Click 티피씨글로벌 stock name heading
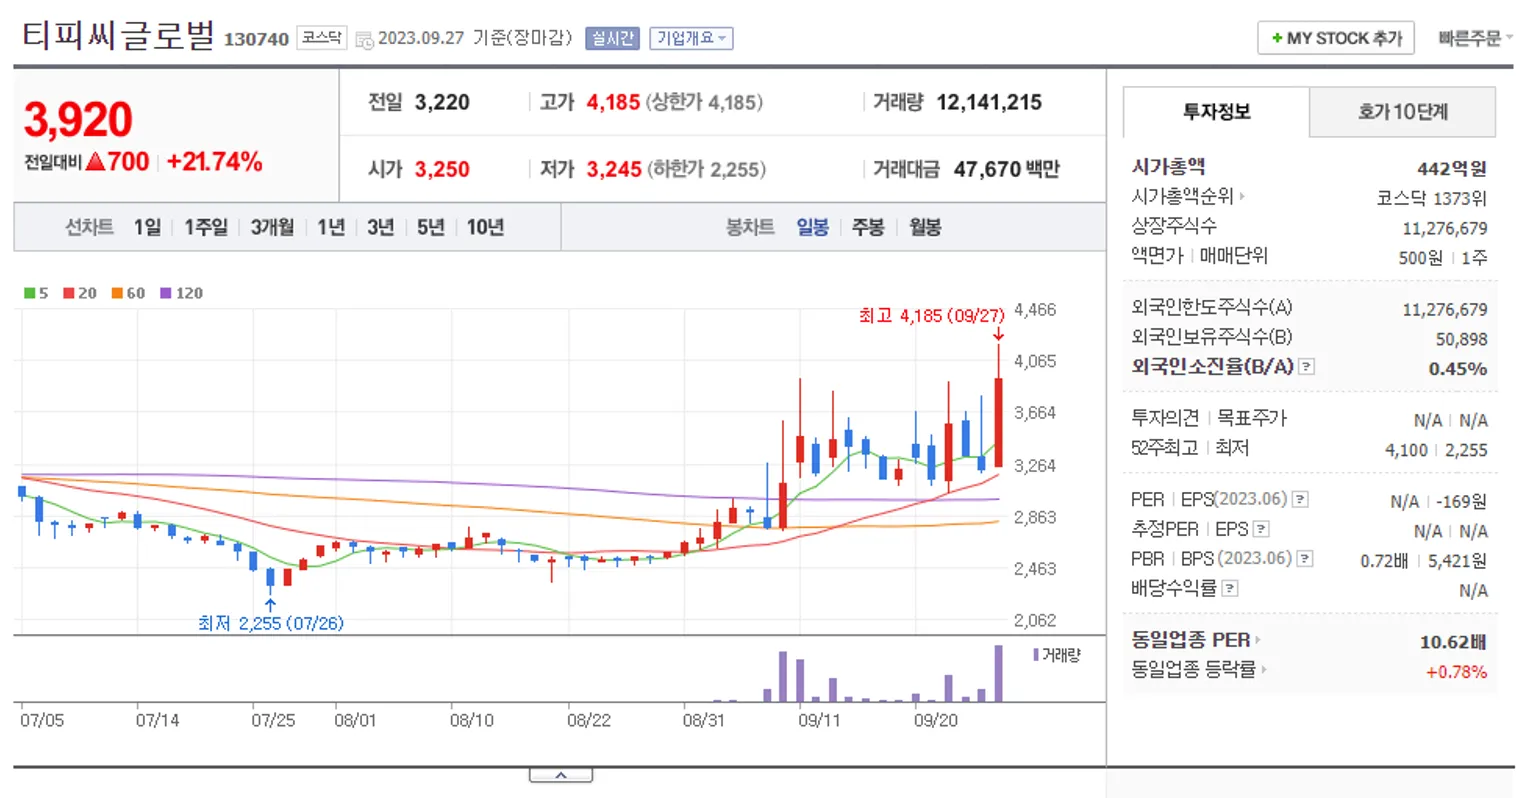 (118, 36)
